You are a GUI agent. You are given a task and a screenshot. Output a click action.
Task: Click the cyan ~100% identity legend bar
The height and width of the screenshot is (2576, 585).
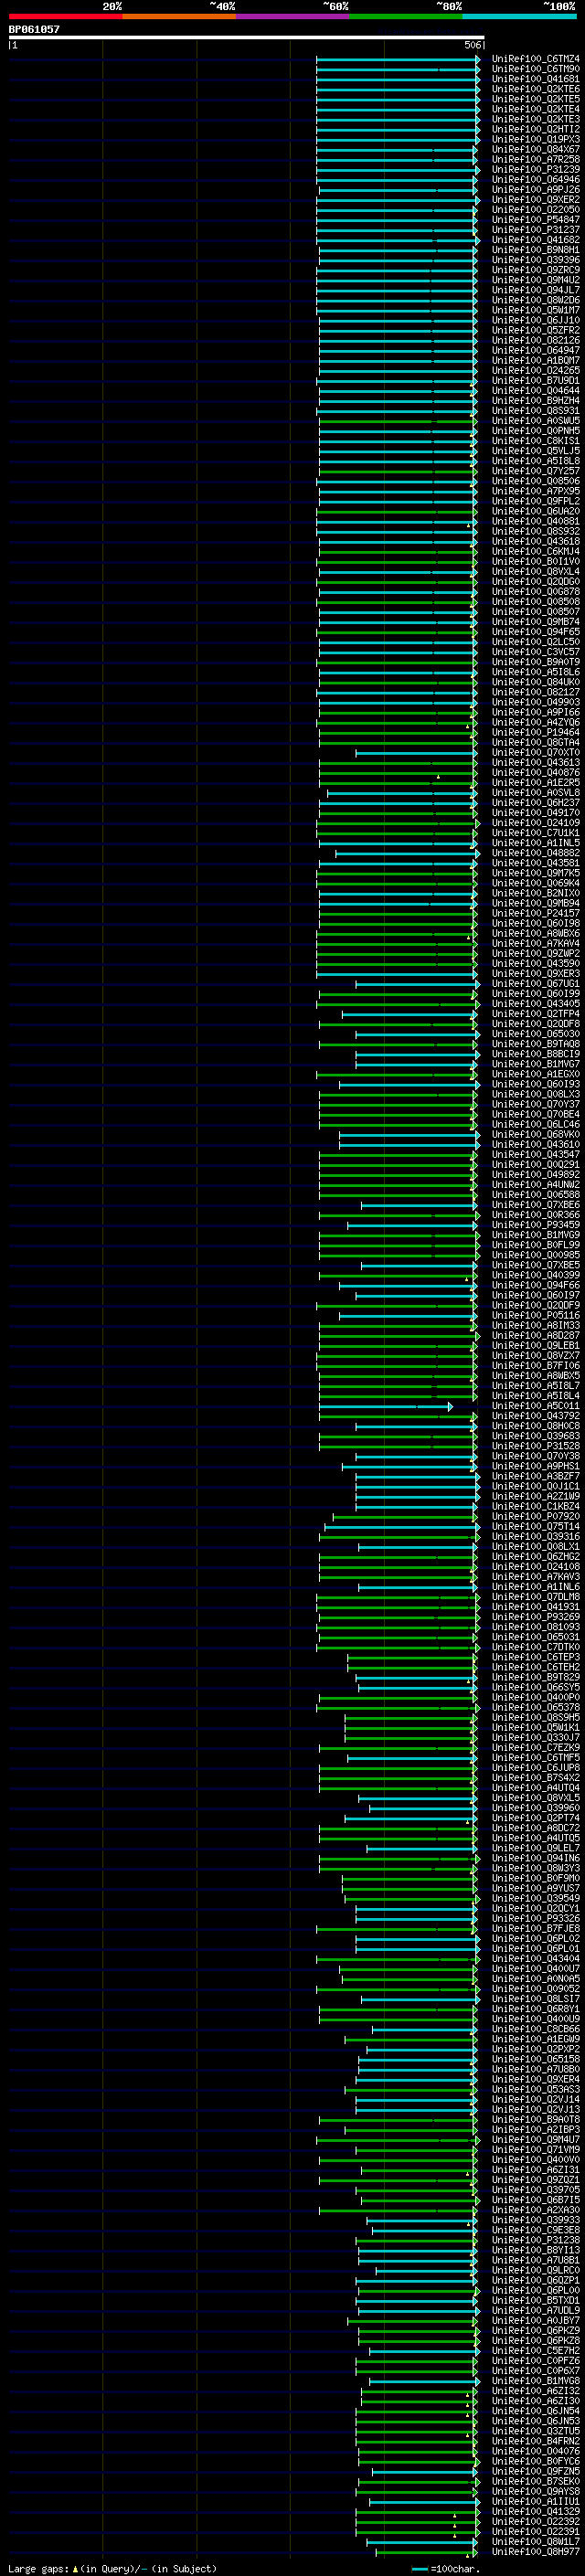pos(520,16)
